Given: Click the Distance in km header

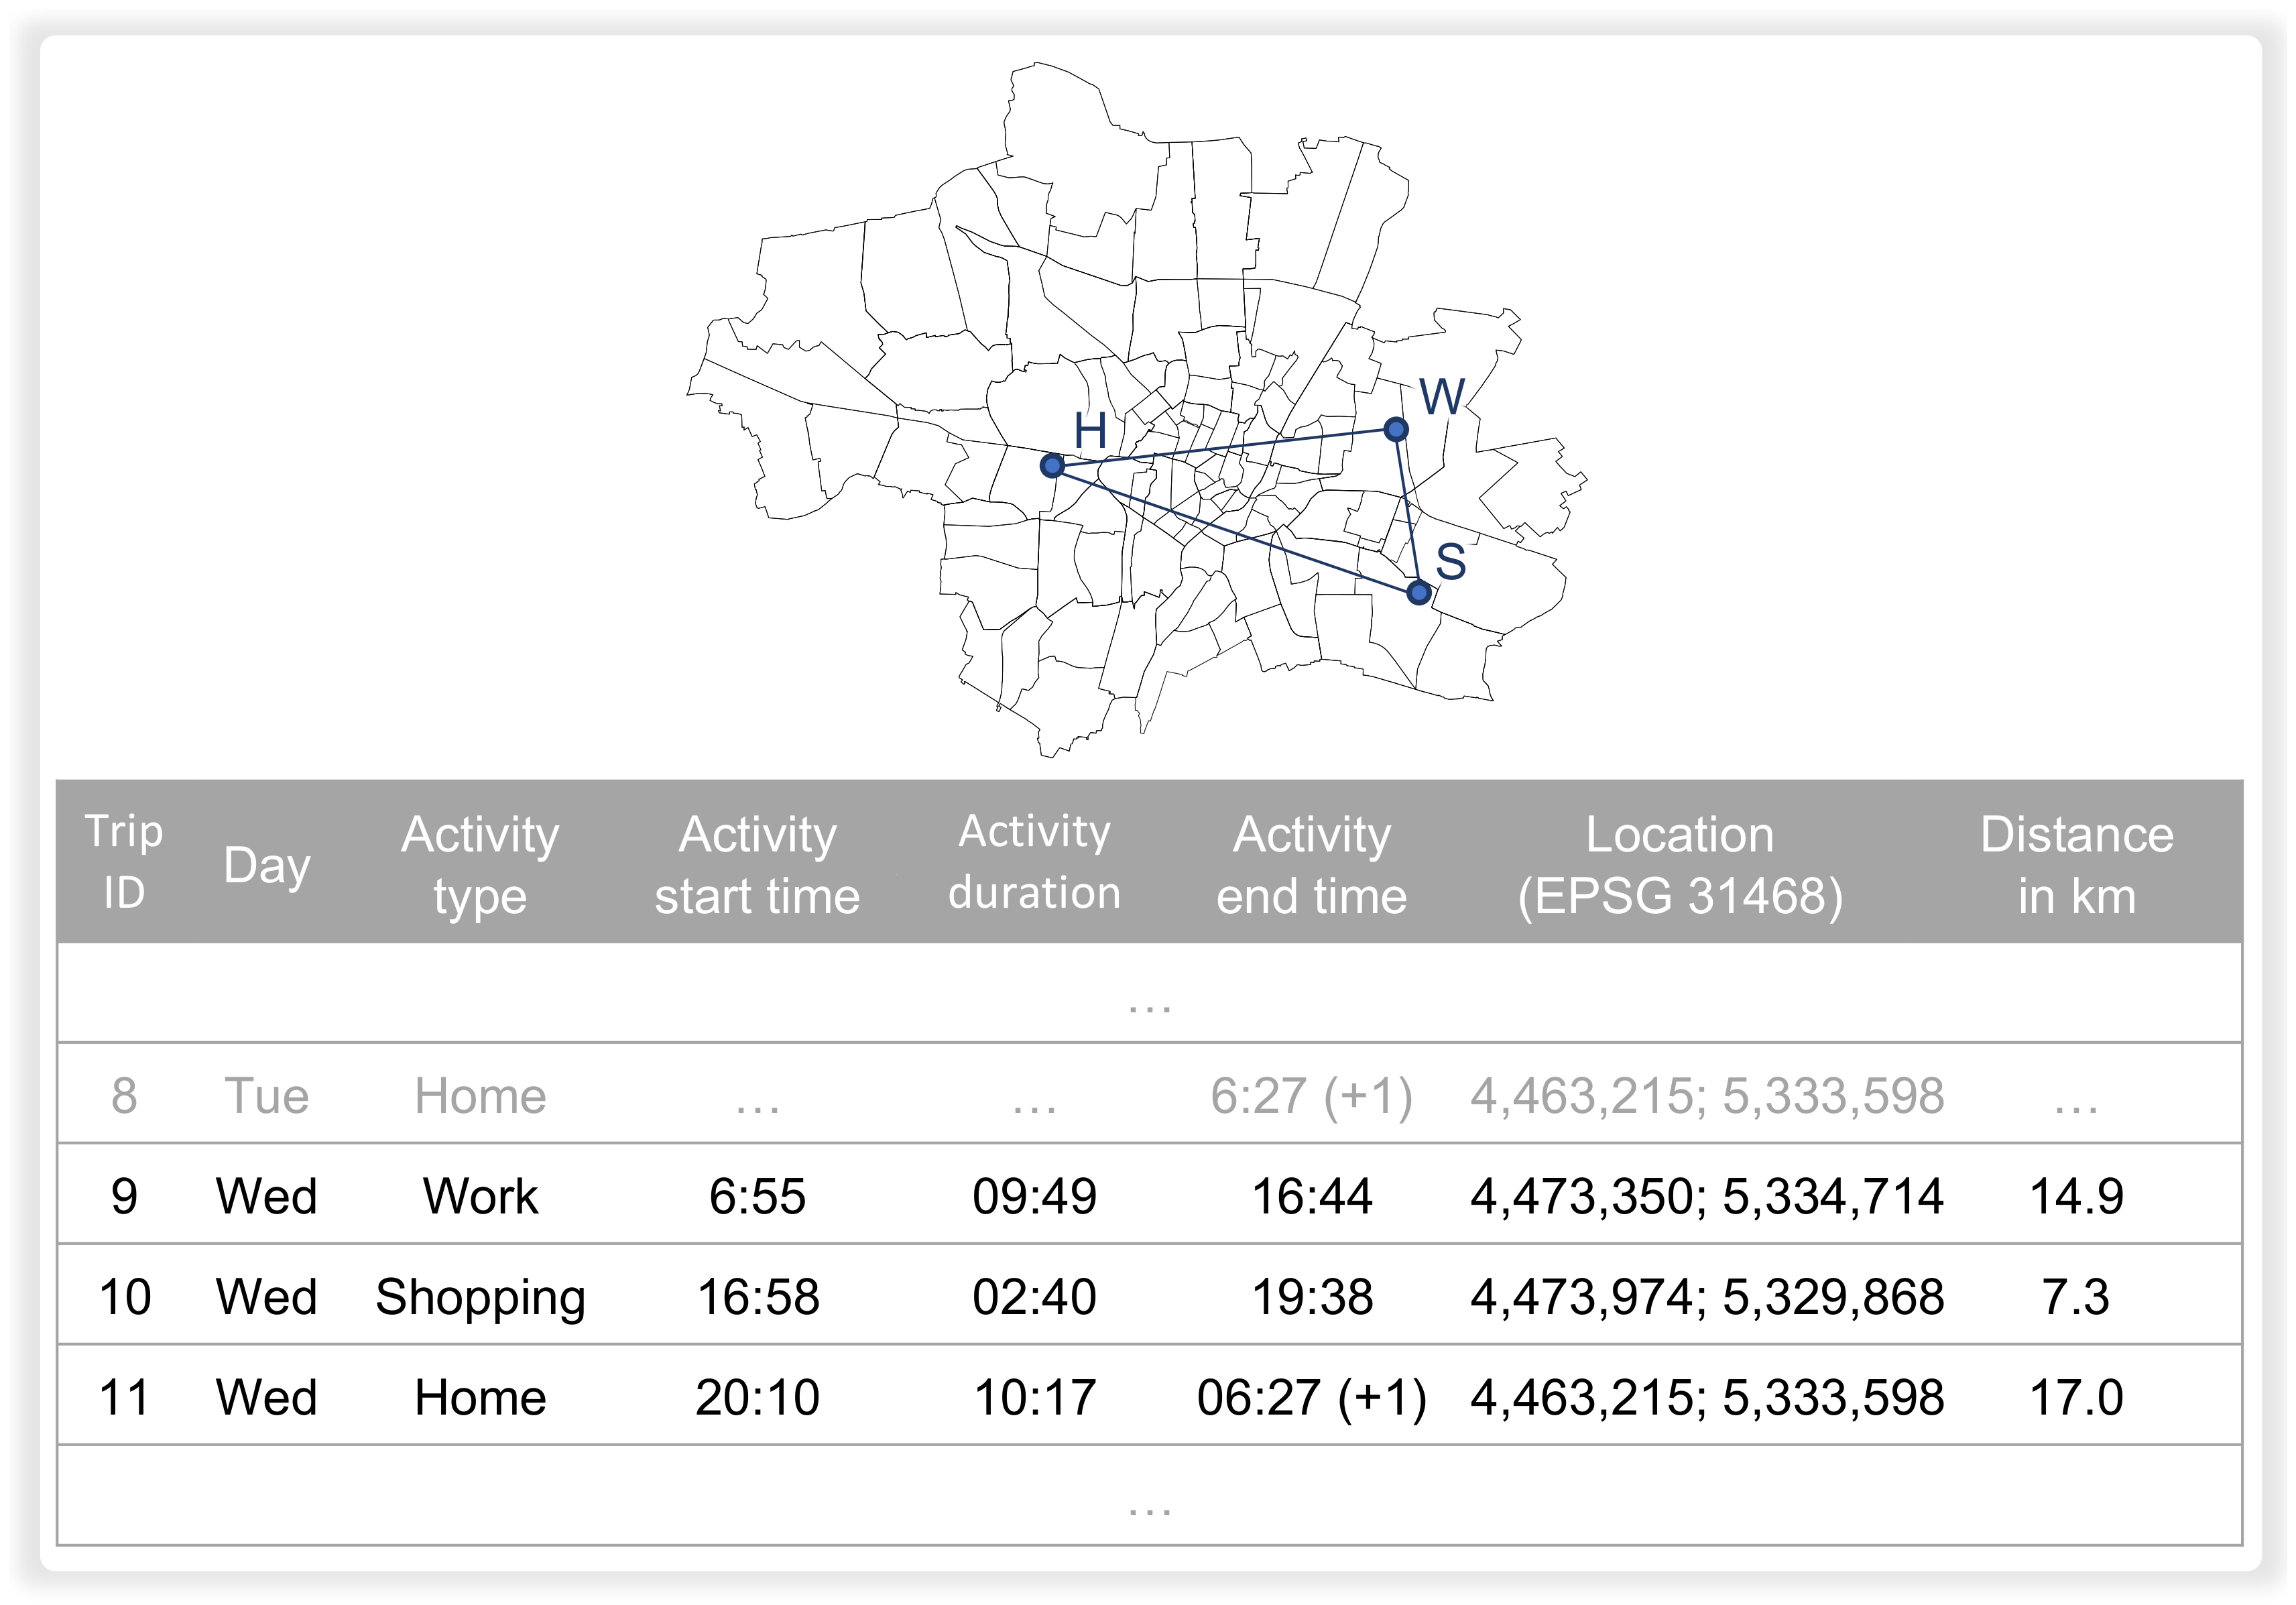Looking at the screenshot, I should click(2076, 864).
